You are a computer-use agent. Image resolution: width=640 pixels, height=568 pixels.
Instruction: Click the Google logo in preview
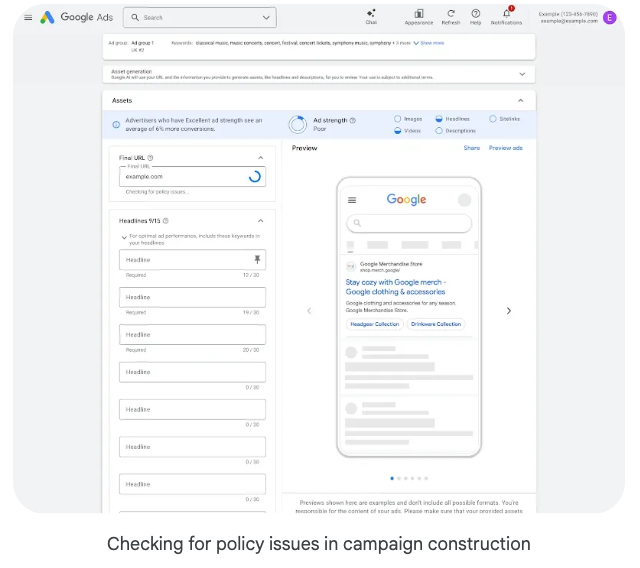click(x=406, y=200)
